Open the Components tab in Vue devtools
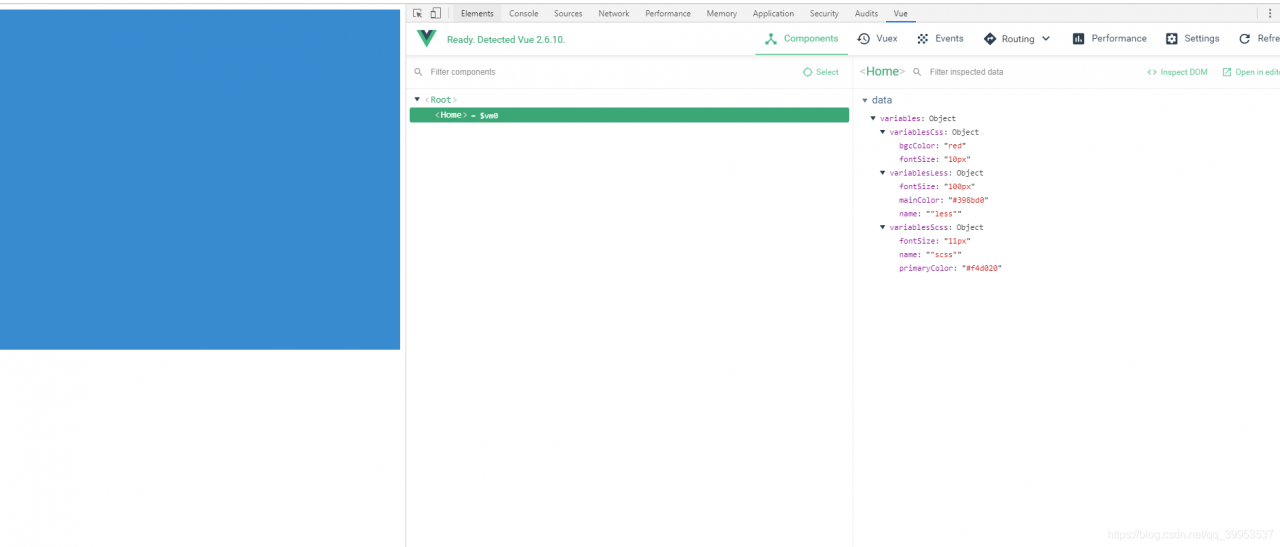Screen dimensions: 1280x547 coord(801,39)
